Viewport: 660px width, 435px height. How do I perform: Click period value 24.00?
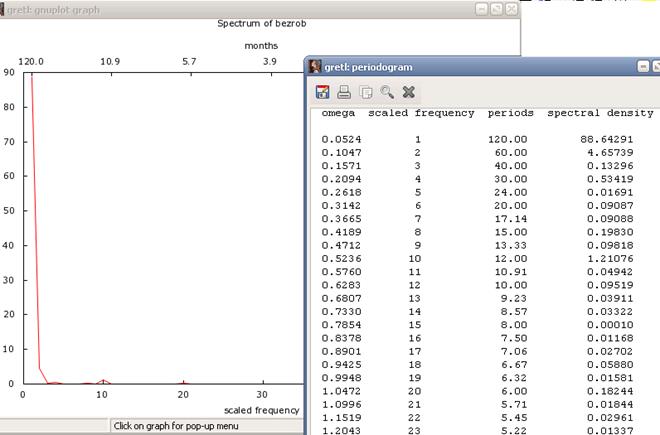[511, 192]
